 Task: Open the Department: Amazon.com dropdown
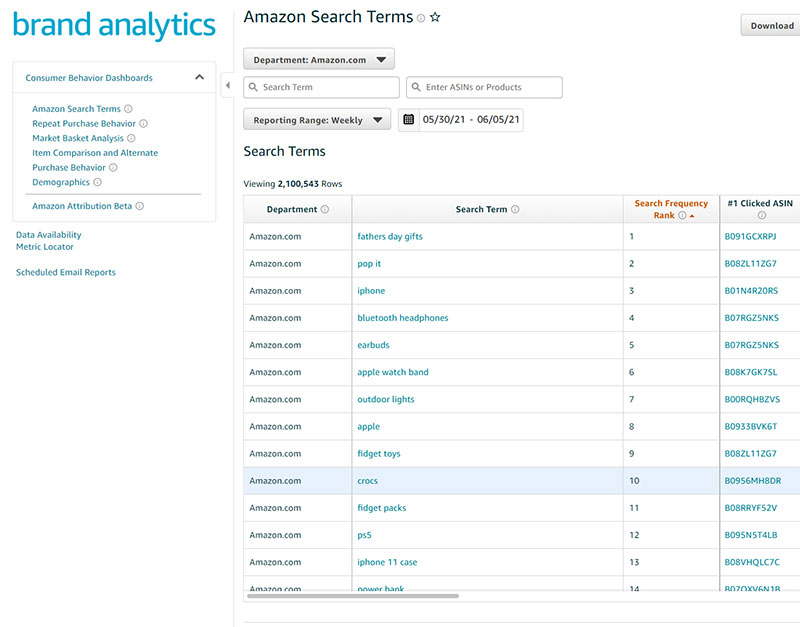319,60
